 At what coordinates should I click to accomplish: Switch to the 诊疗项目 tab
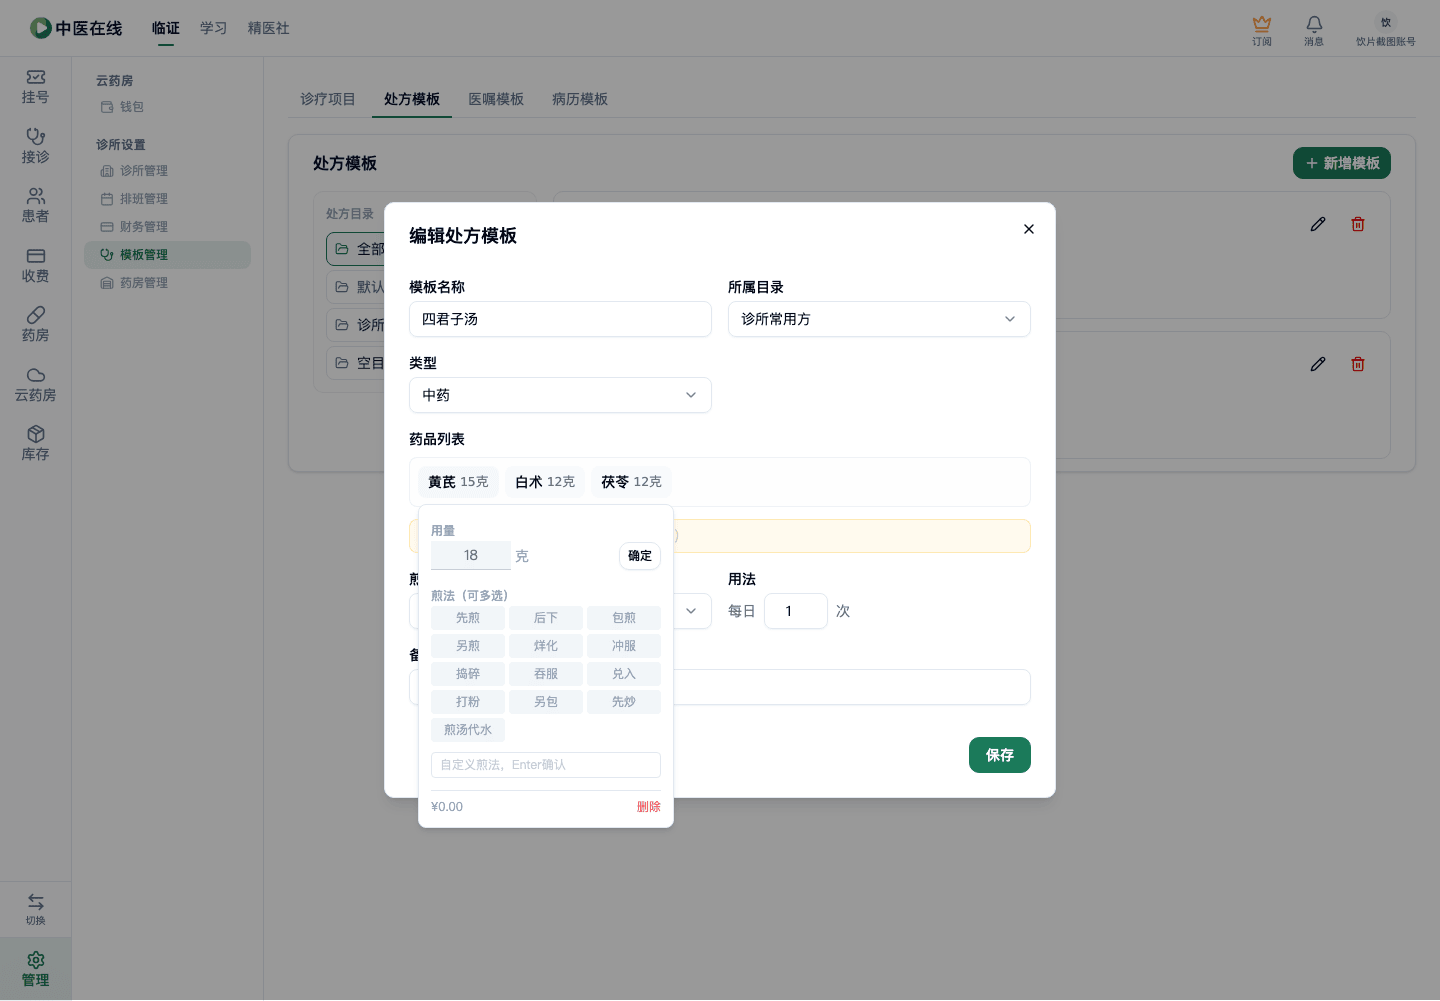pyautogui.click(x=328, y=99)
